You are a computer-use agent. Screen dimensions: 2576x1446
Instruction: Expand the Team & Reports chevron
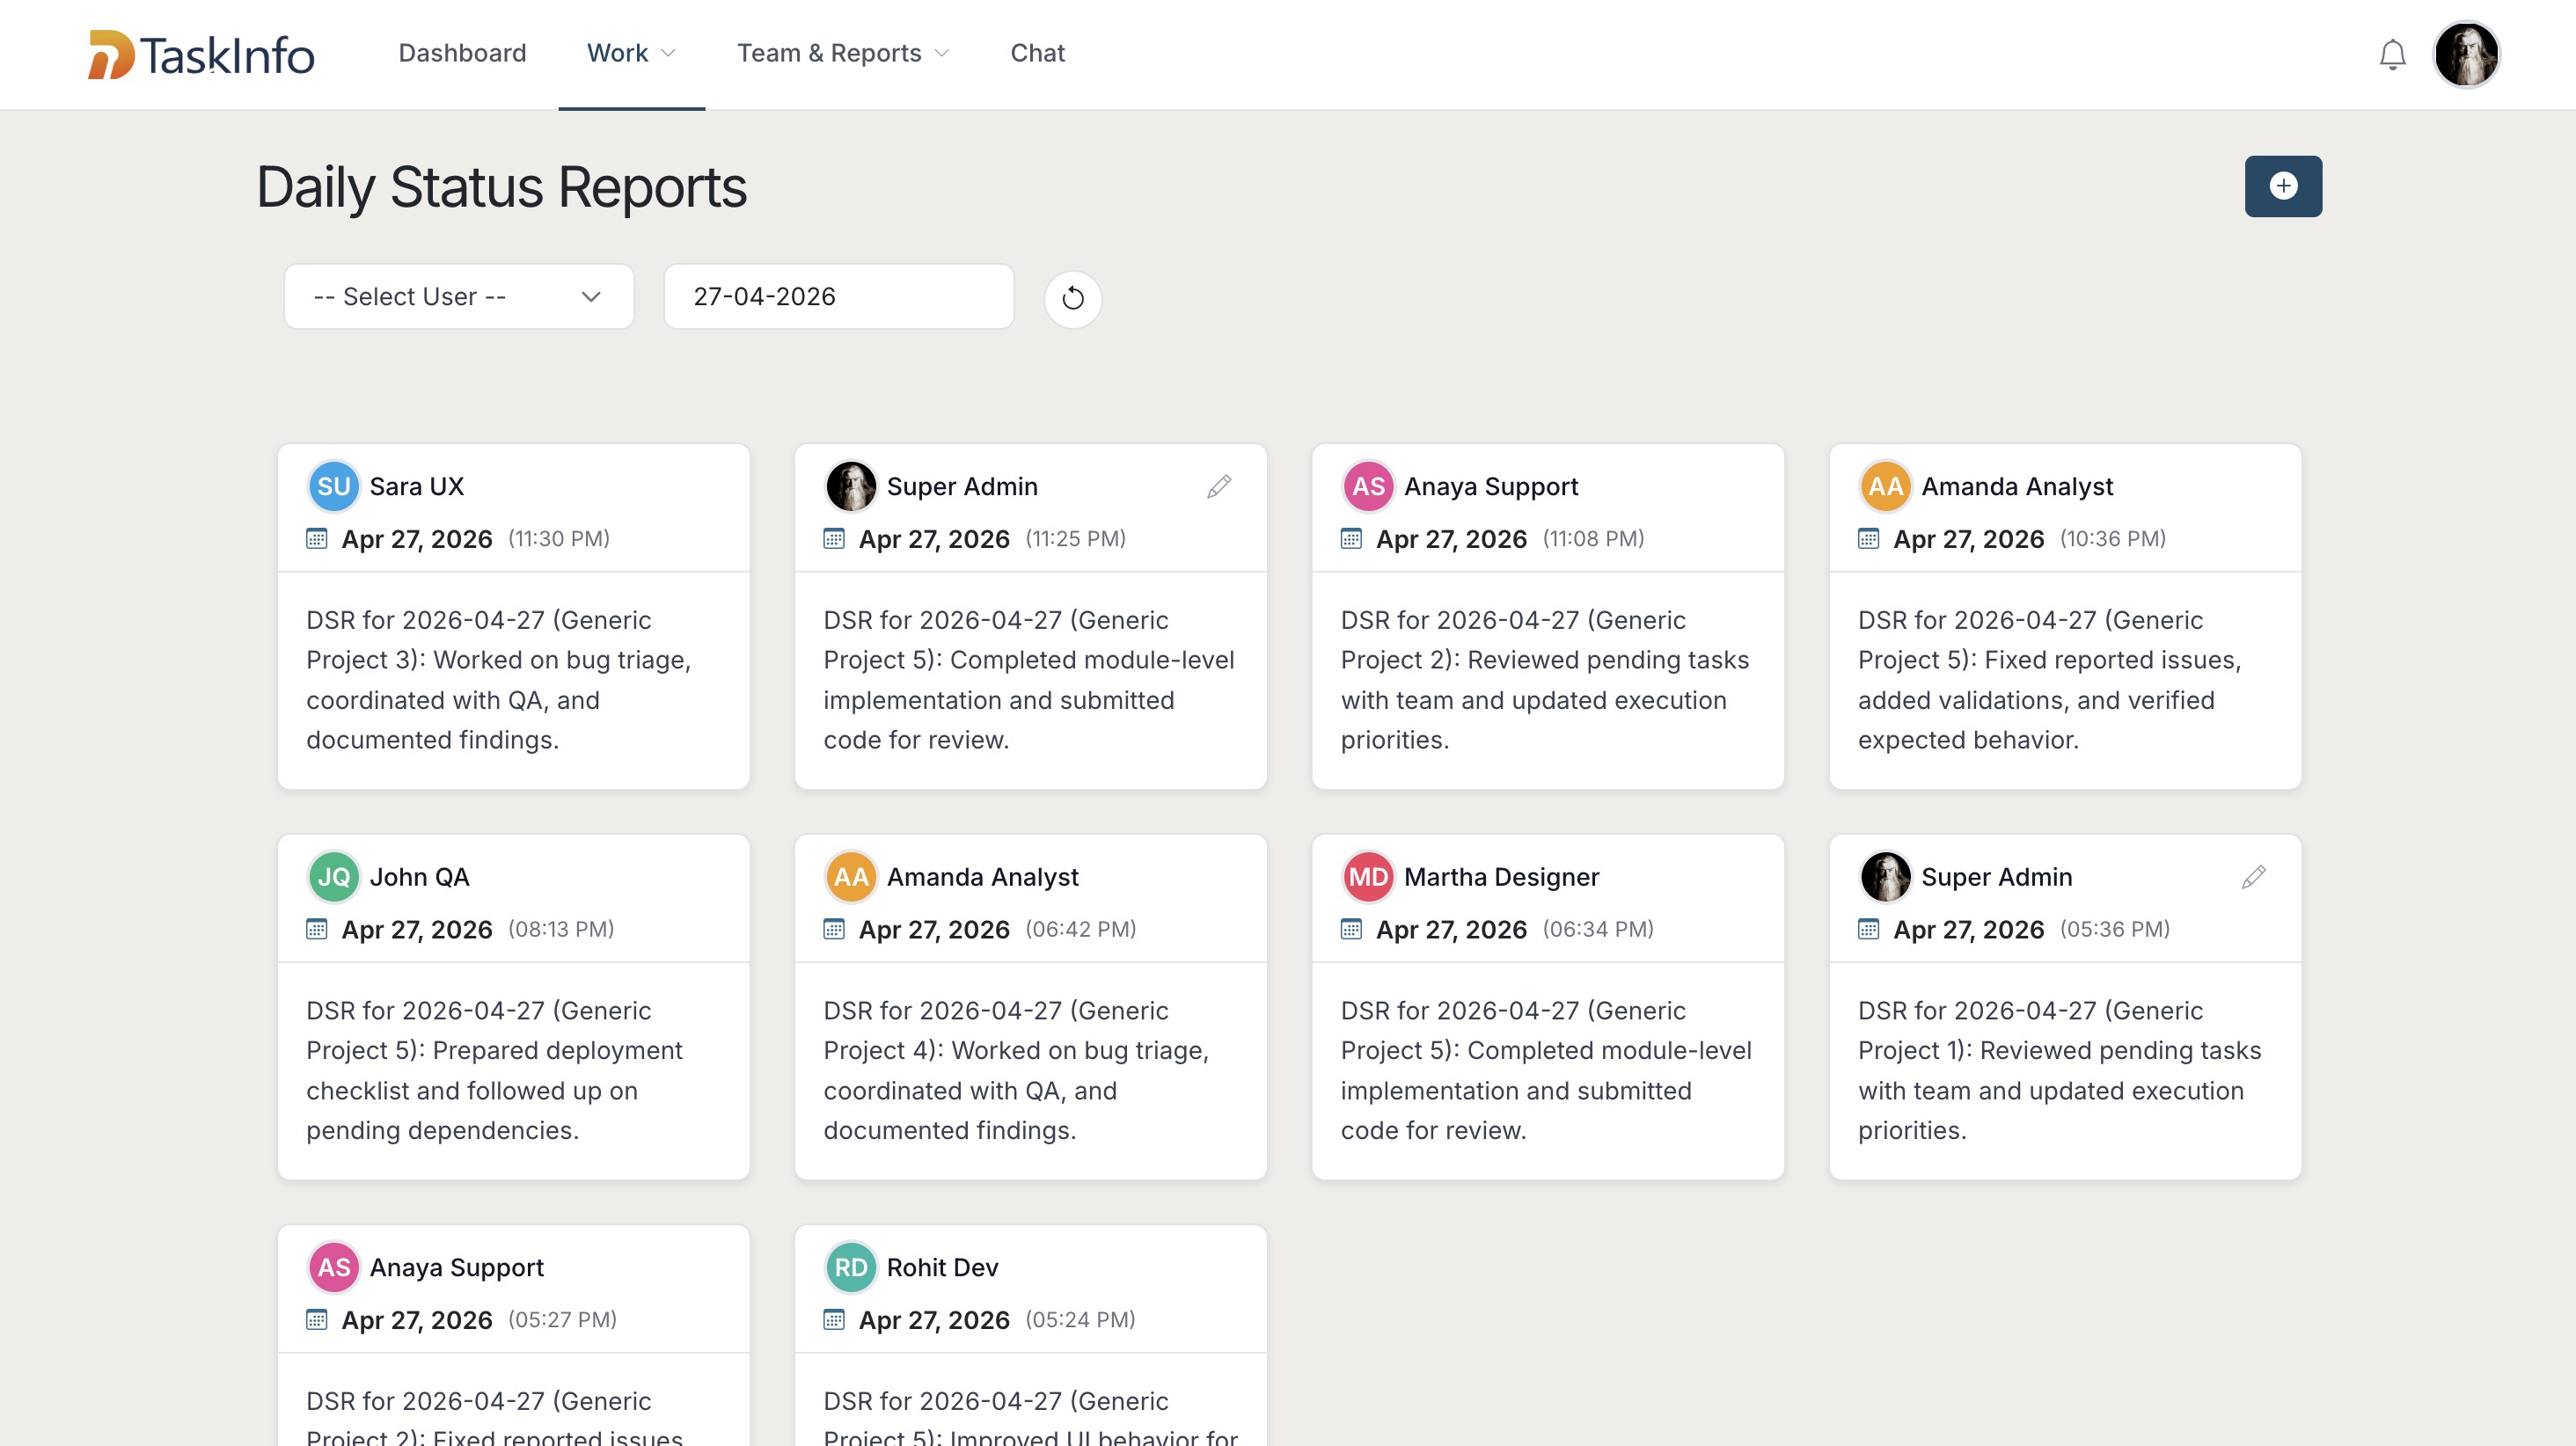point(941,53)
